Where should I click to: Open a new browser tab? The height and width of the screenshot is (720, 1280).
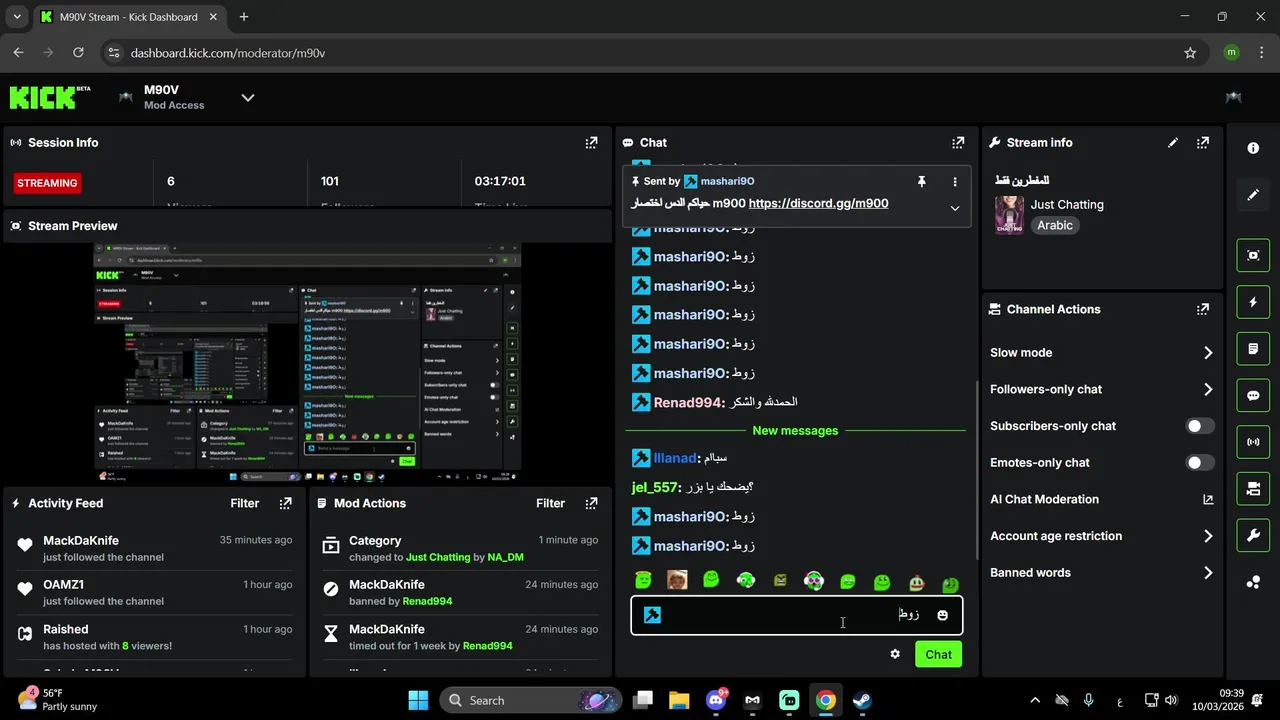pos(244,17)
